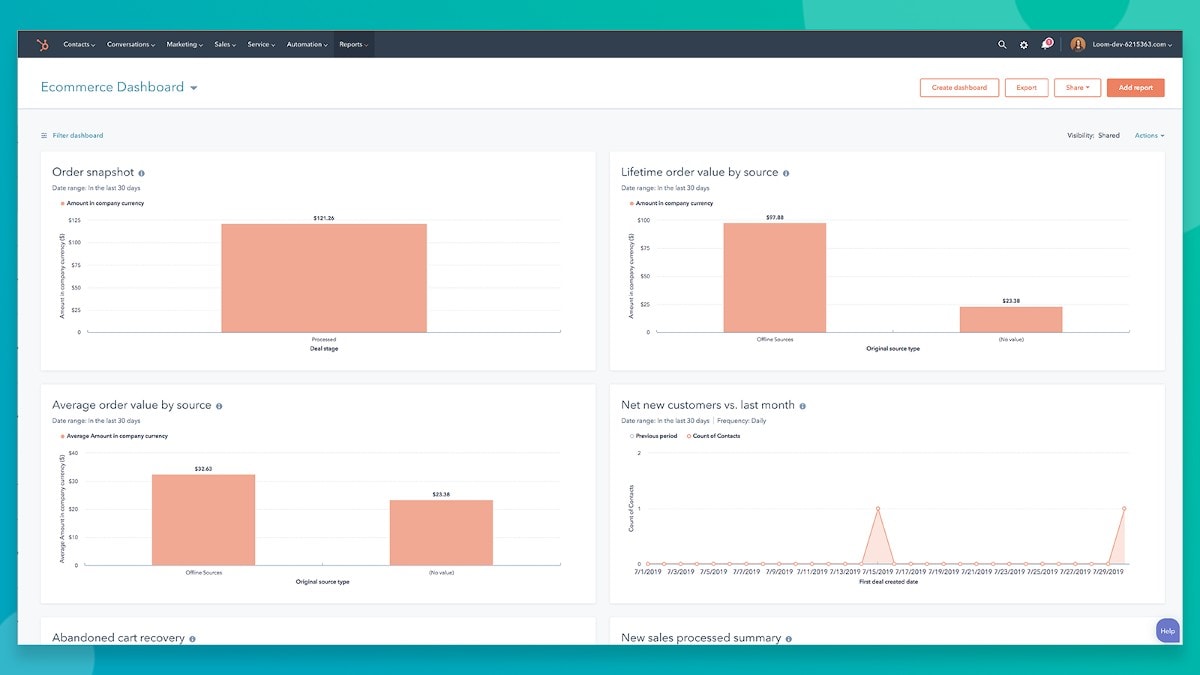Click the HubSpot sprocket logo

(42, 44)
